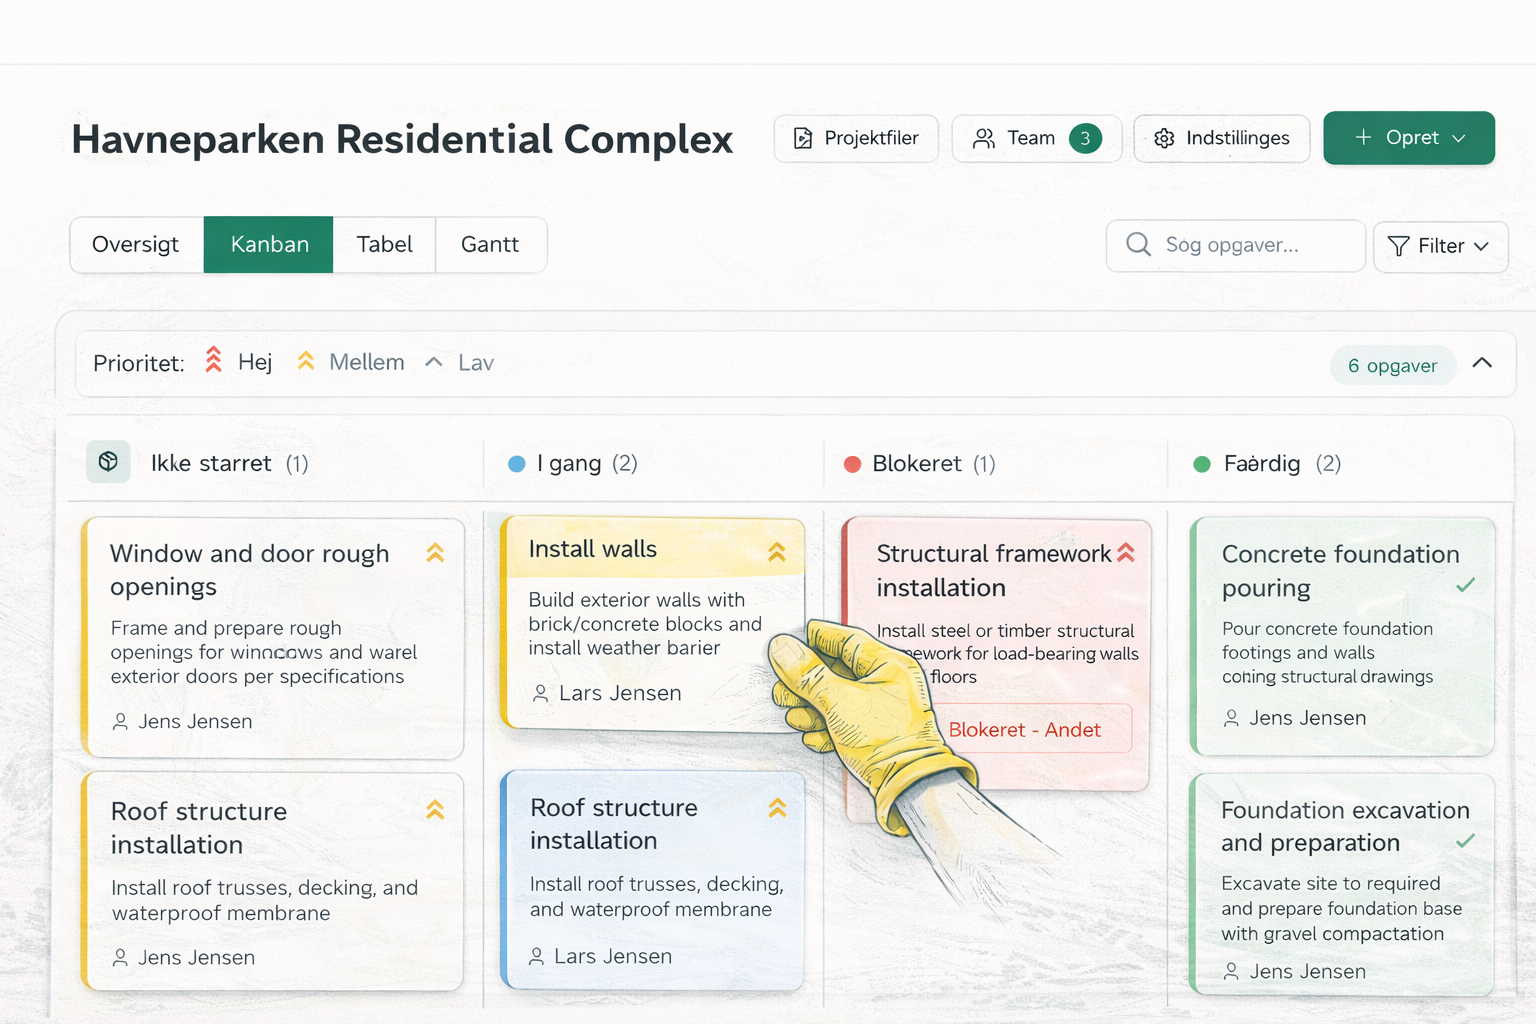Collapse the priority group chevron

(x=1482, y=363)
